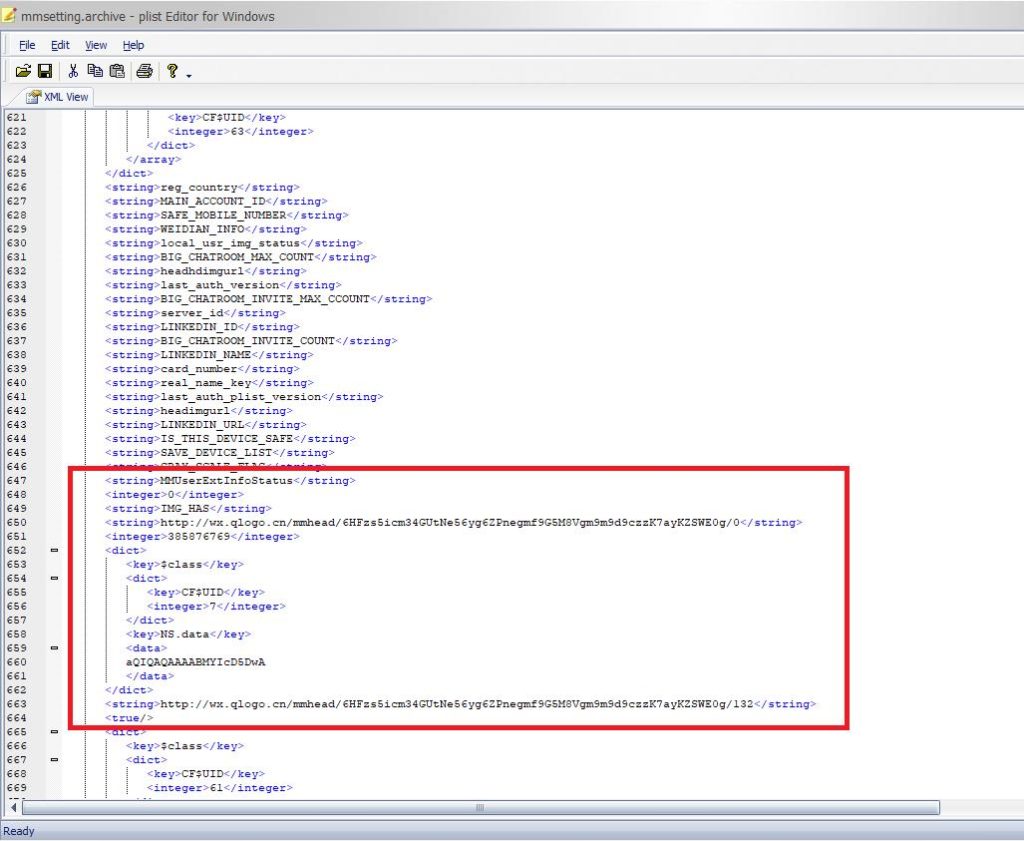Click the CF$UID key on line 655
Image resolution: width=1024 pixels, height=841 pixels.
click(206, 592)
